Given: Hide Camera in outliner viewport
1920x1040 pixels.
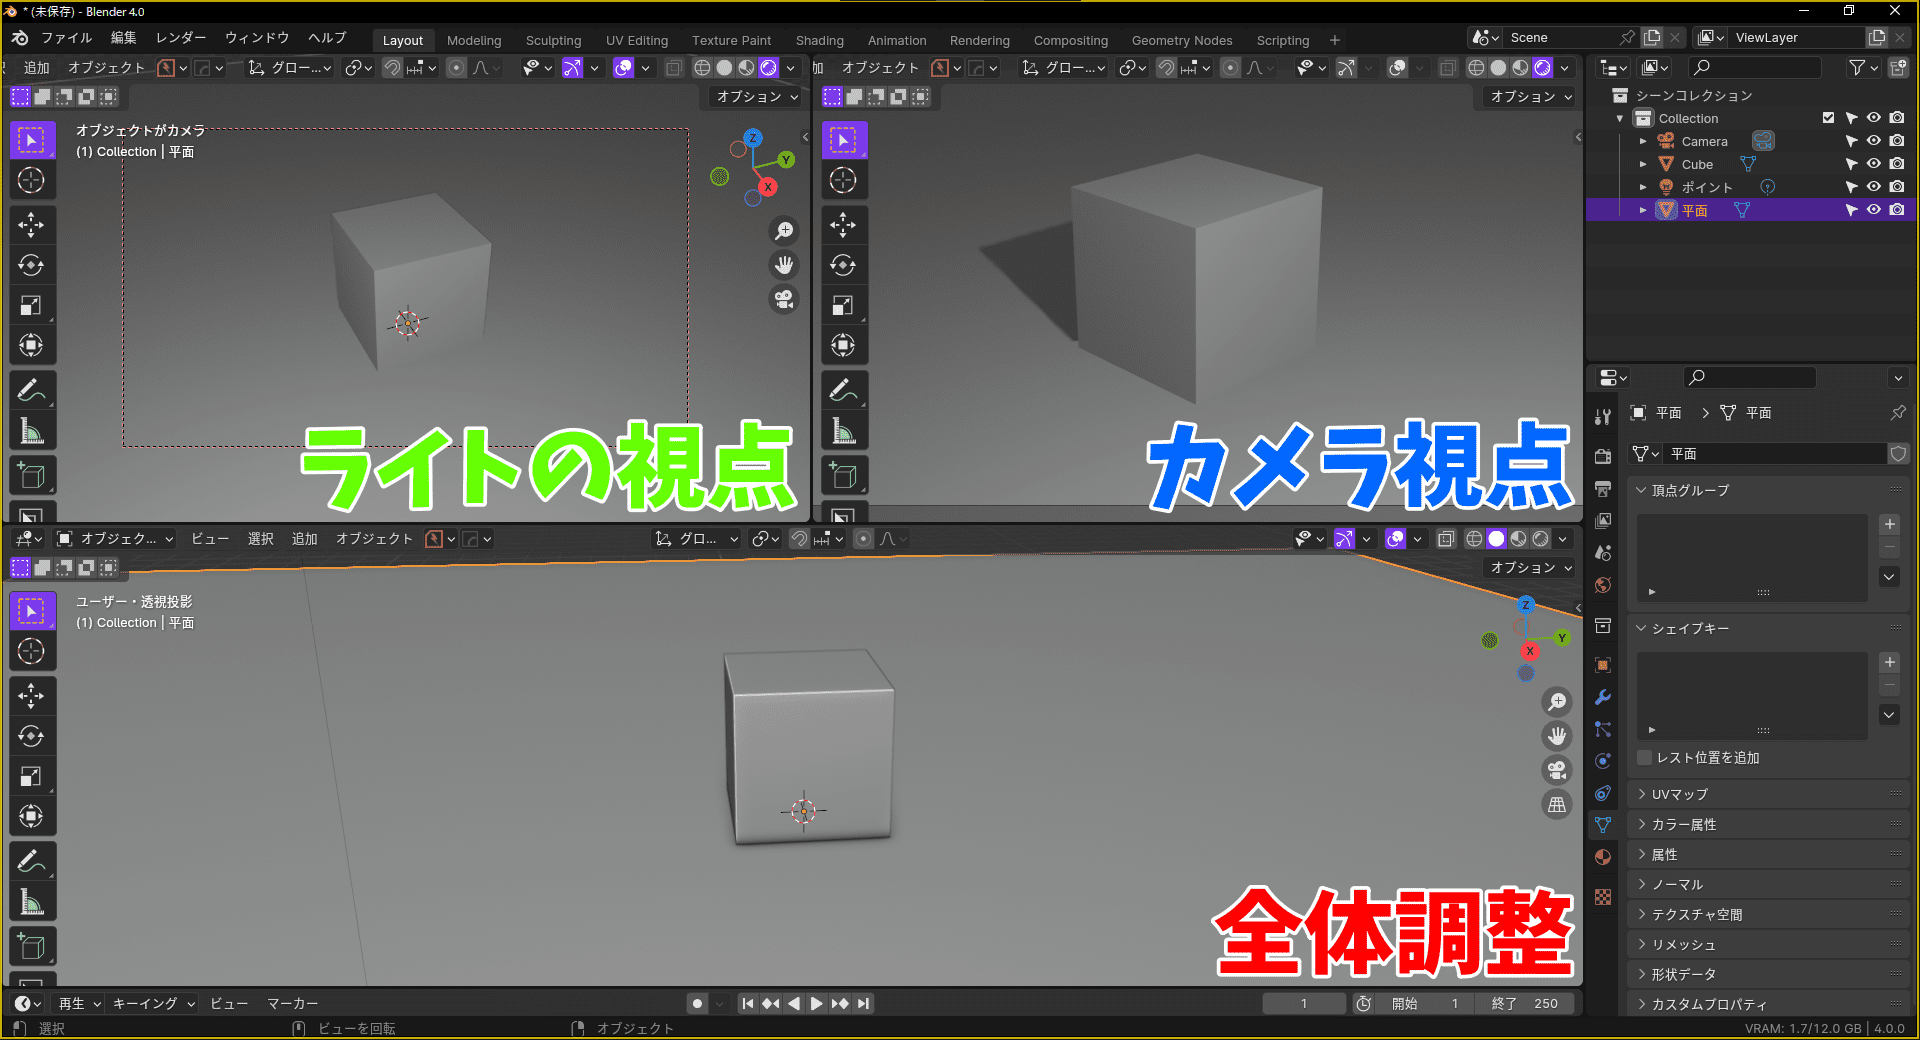Looking at the screenshot, I should tap(1874, 141).
